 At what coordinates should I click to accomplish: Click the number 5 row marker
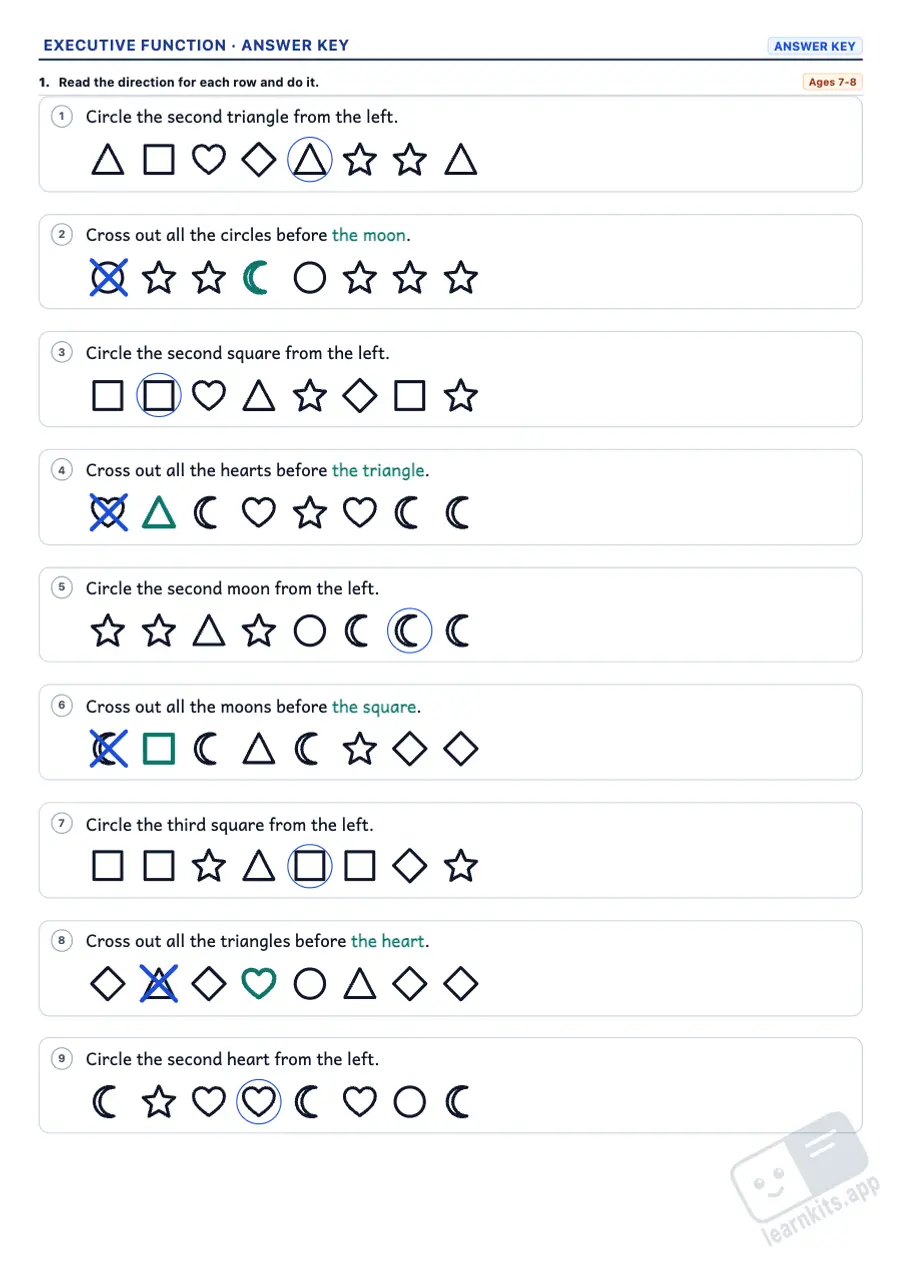(x=63, y=588)
